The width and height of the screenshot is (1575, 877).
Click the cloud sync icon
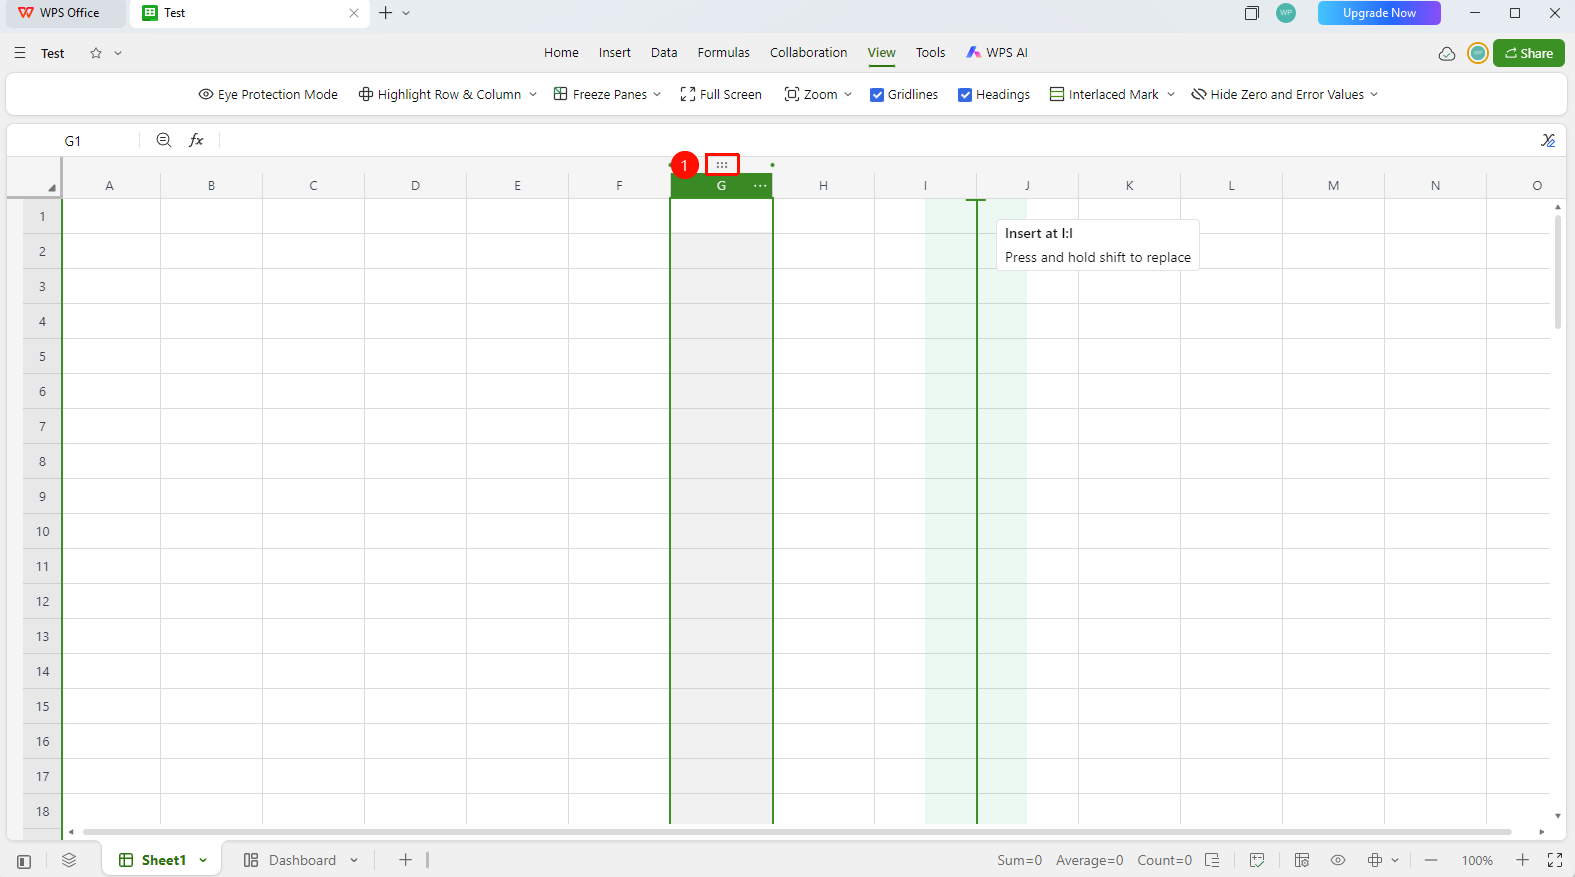pyautogui.click(x=1447, y=54)
